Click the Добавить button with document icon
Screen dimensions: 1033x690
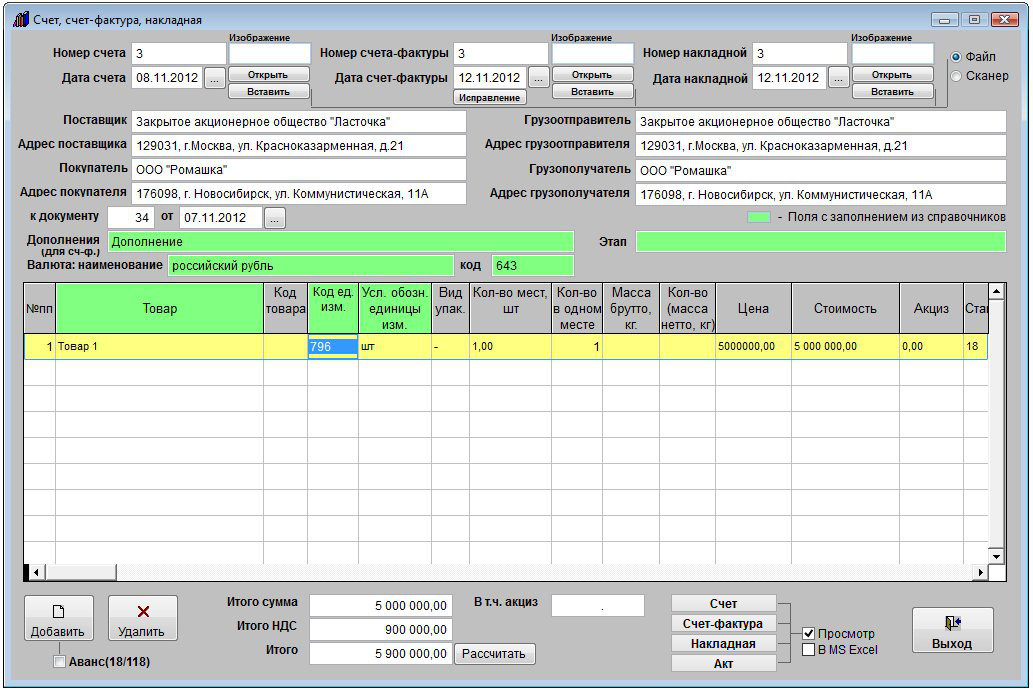coord(58,619)
